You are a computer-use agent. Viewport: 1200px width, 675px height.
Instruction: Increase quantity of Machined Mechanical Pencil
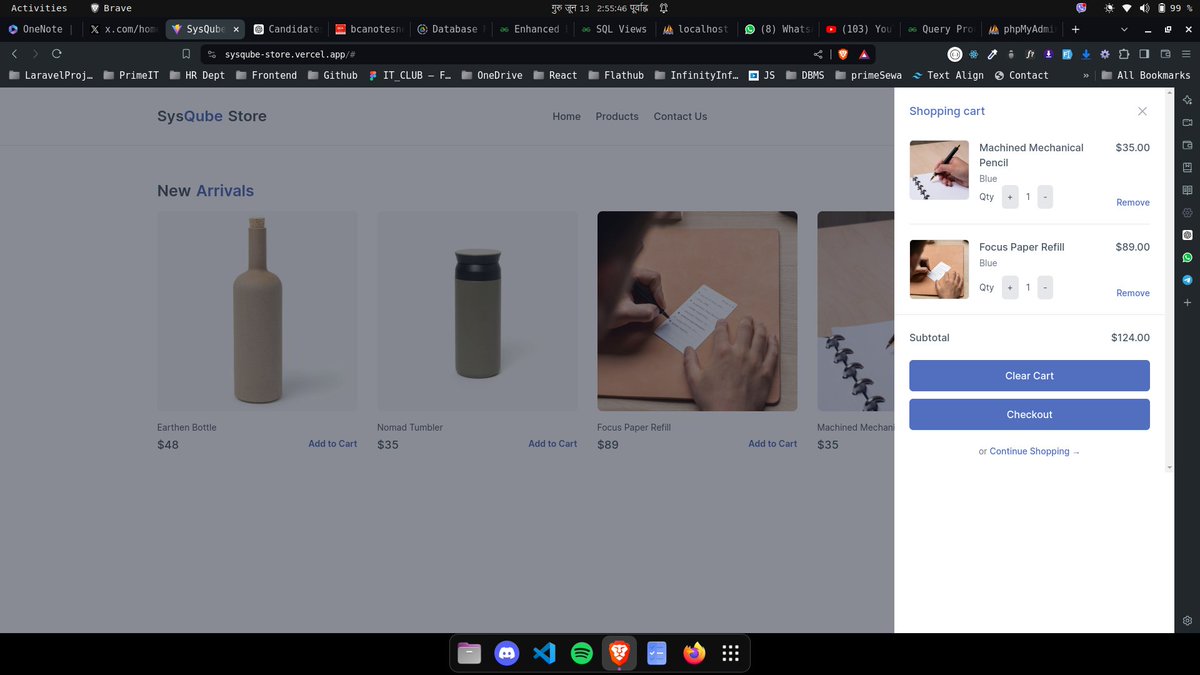(1010, 197)
